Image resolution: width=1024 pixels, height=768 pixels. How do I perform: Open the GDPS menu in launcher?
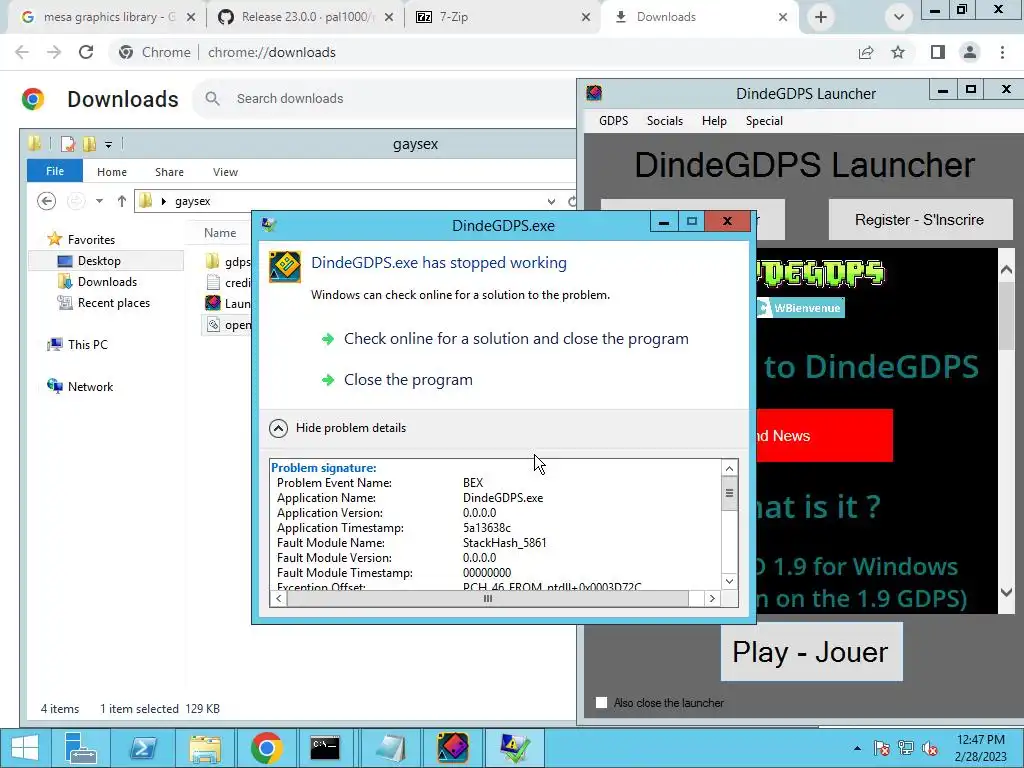[613, 121]
